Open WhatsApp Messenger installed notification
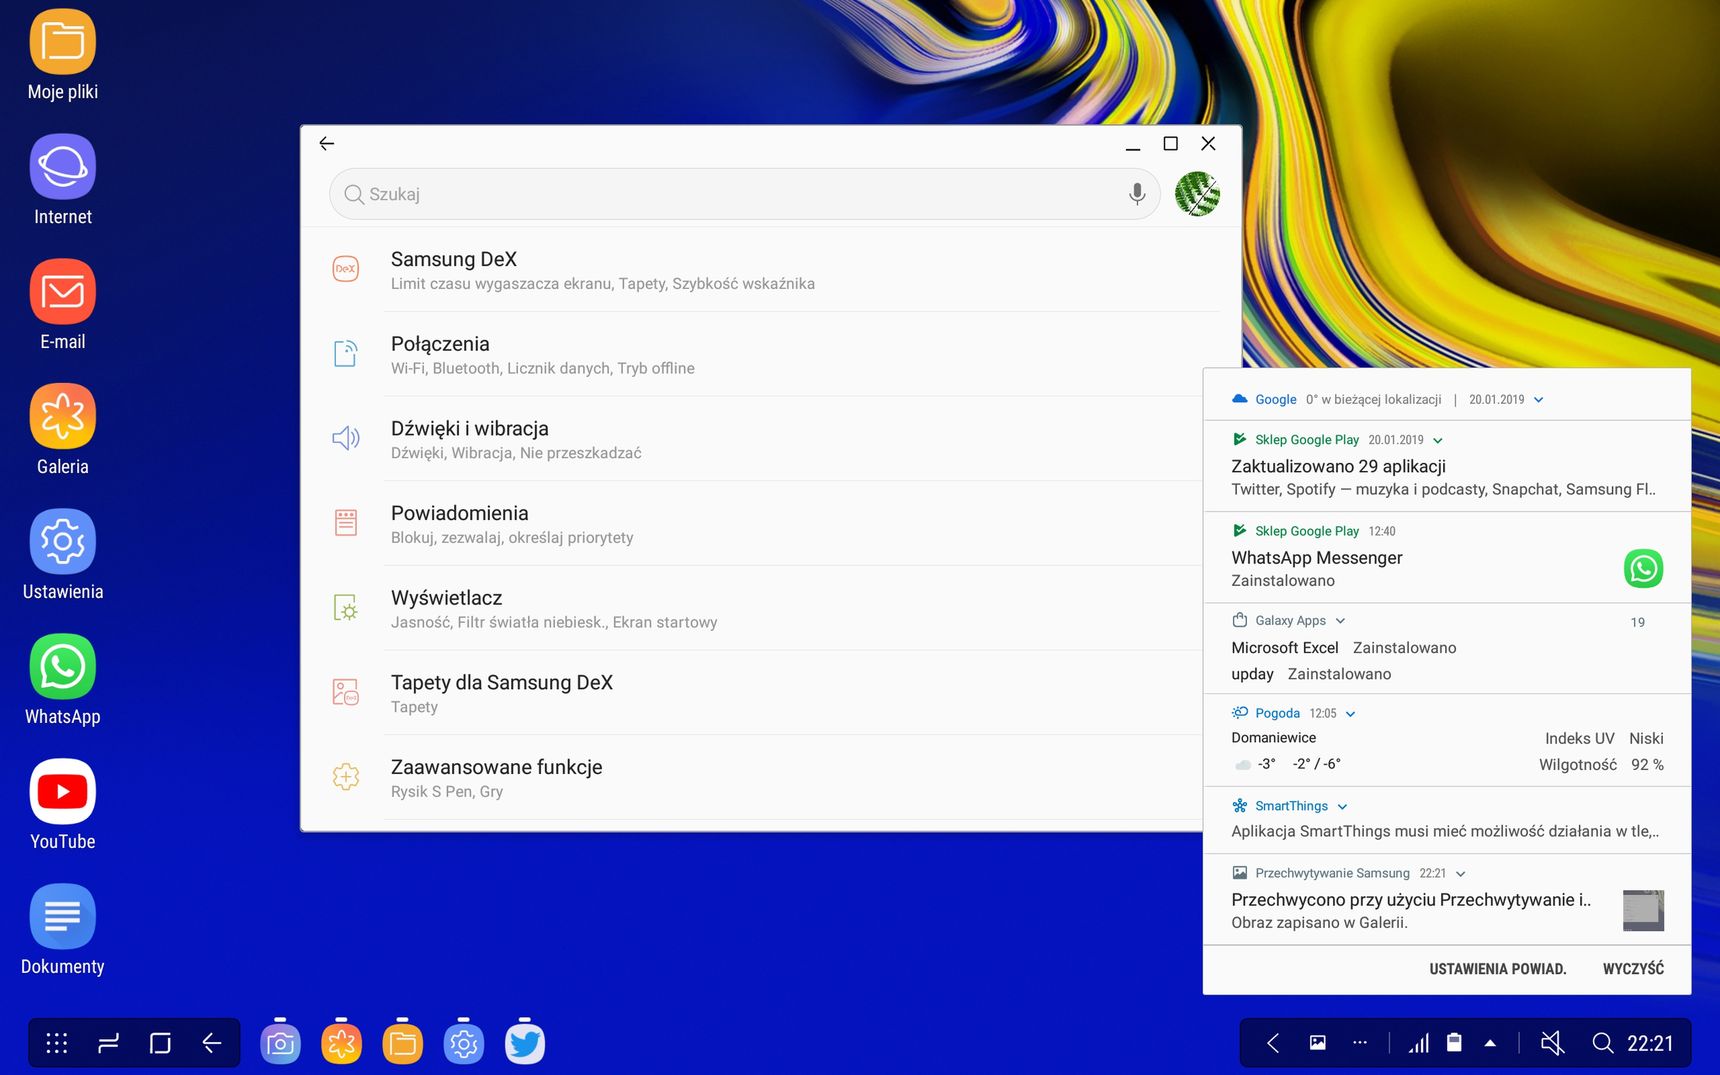The width and height of the screenshot is (1720, 1075). tap(1446, 558)
